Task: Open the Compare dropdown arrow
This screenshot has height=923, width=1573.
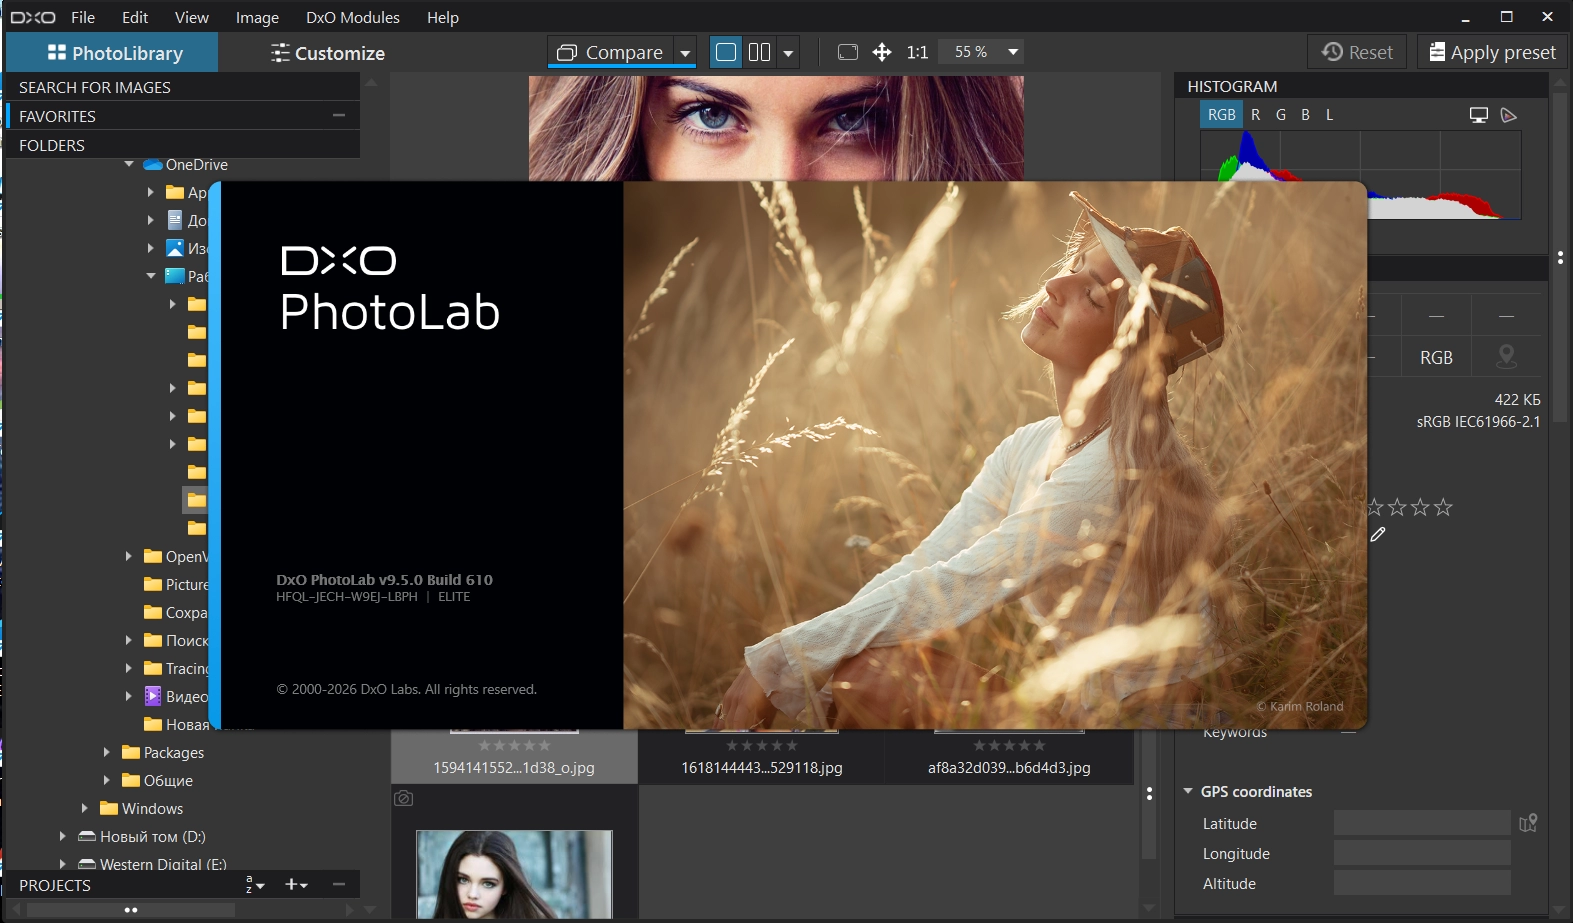Action: tap(685, 52)
